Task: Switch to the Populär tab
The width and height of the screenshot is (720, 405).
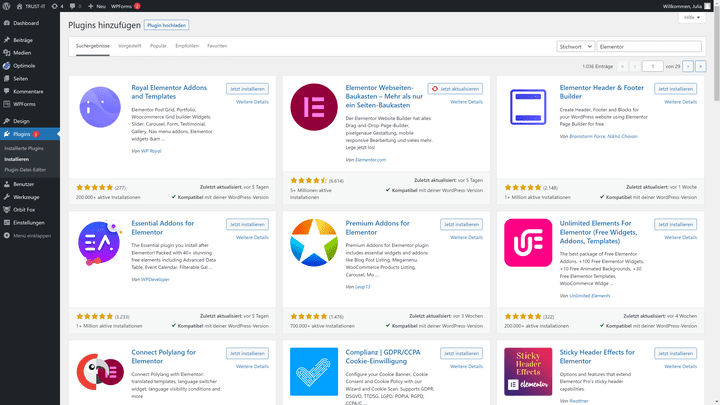Action: [x=158, y=46]
